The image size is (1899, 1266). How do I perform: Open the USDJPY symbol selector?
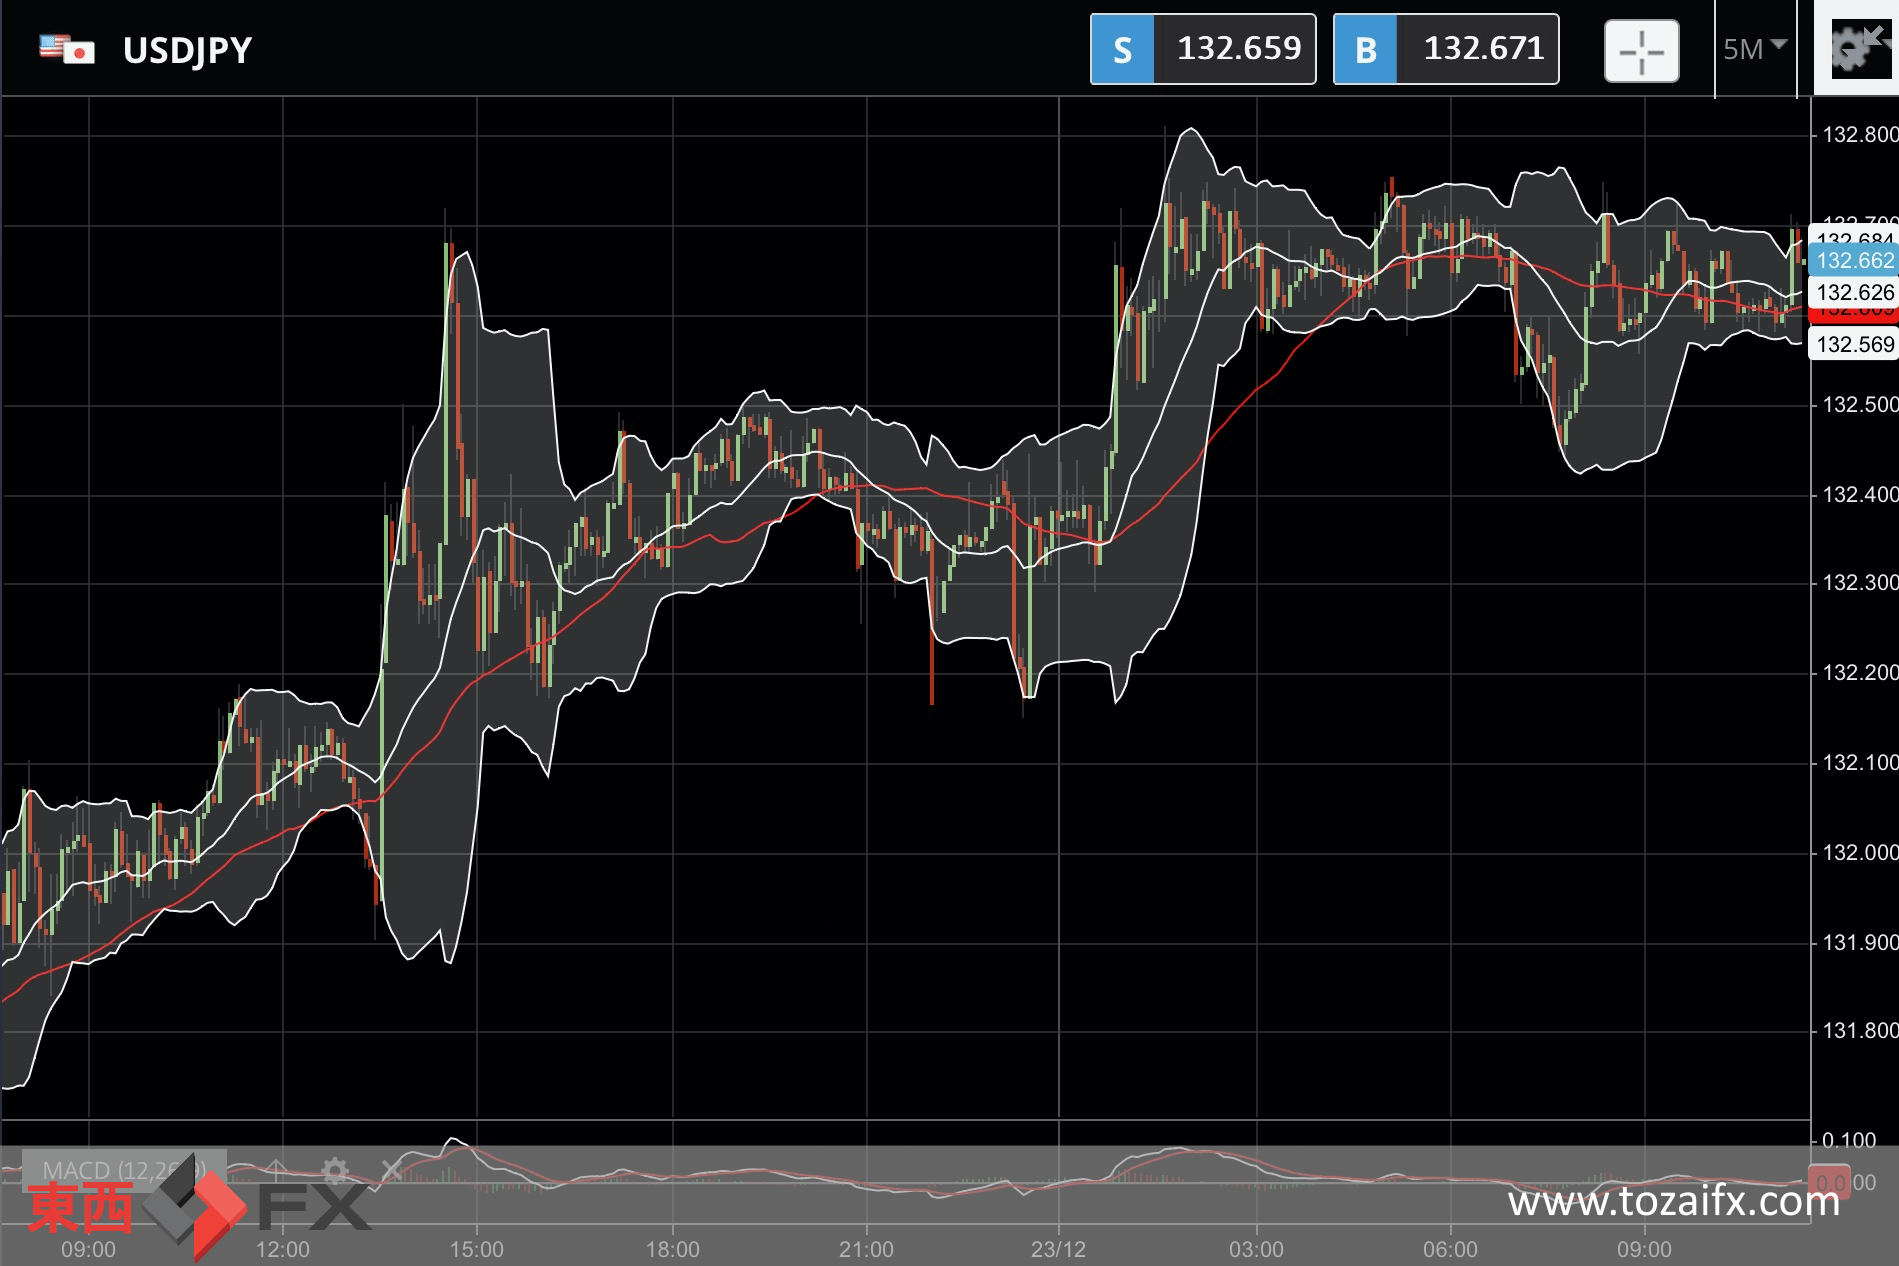click(x=187, y=50)
